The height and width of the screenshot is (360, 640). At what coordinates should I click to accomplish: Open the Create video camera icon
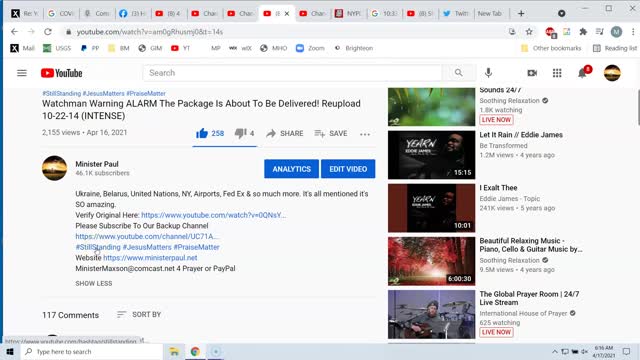[532, 73]
